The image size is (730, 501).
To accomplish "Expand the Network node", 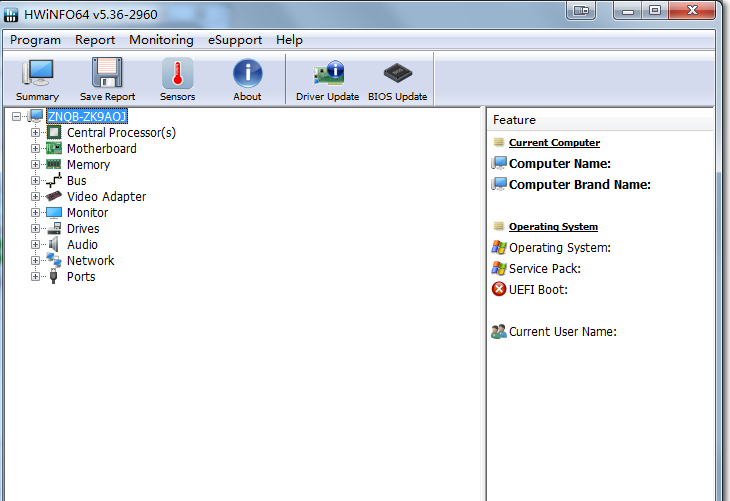I will click(35, 260).
